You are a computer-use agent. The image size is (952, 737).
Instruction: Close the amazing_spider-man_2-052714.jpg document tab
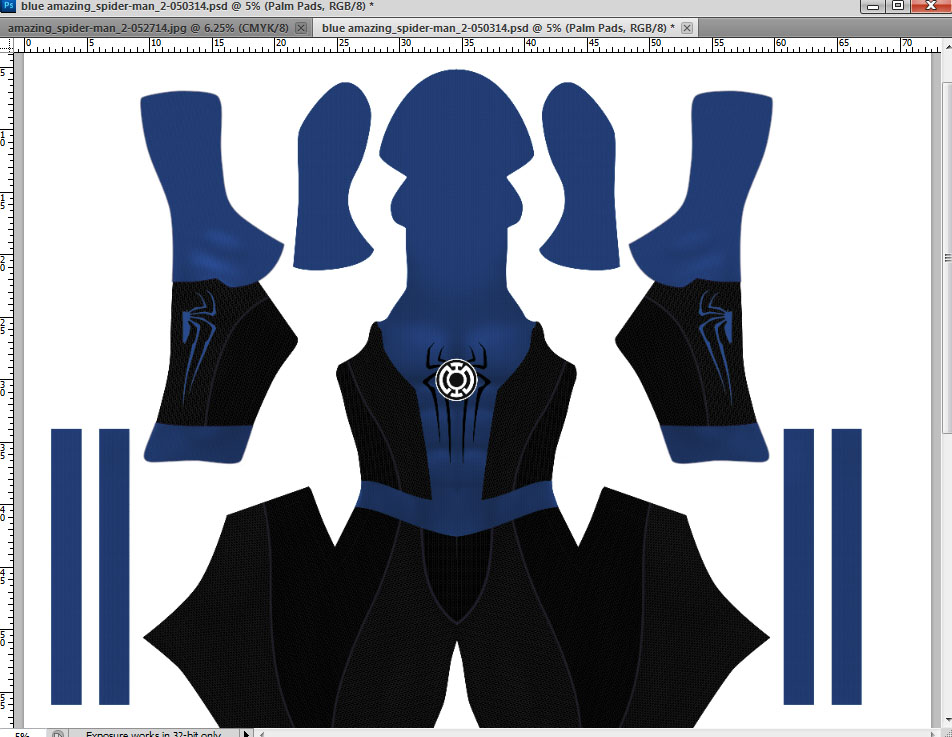[301, 28]
